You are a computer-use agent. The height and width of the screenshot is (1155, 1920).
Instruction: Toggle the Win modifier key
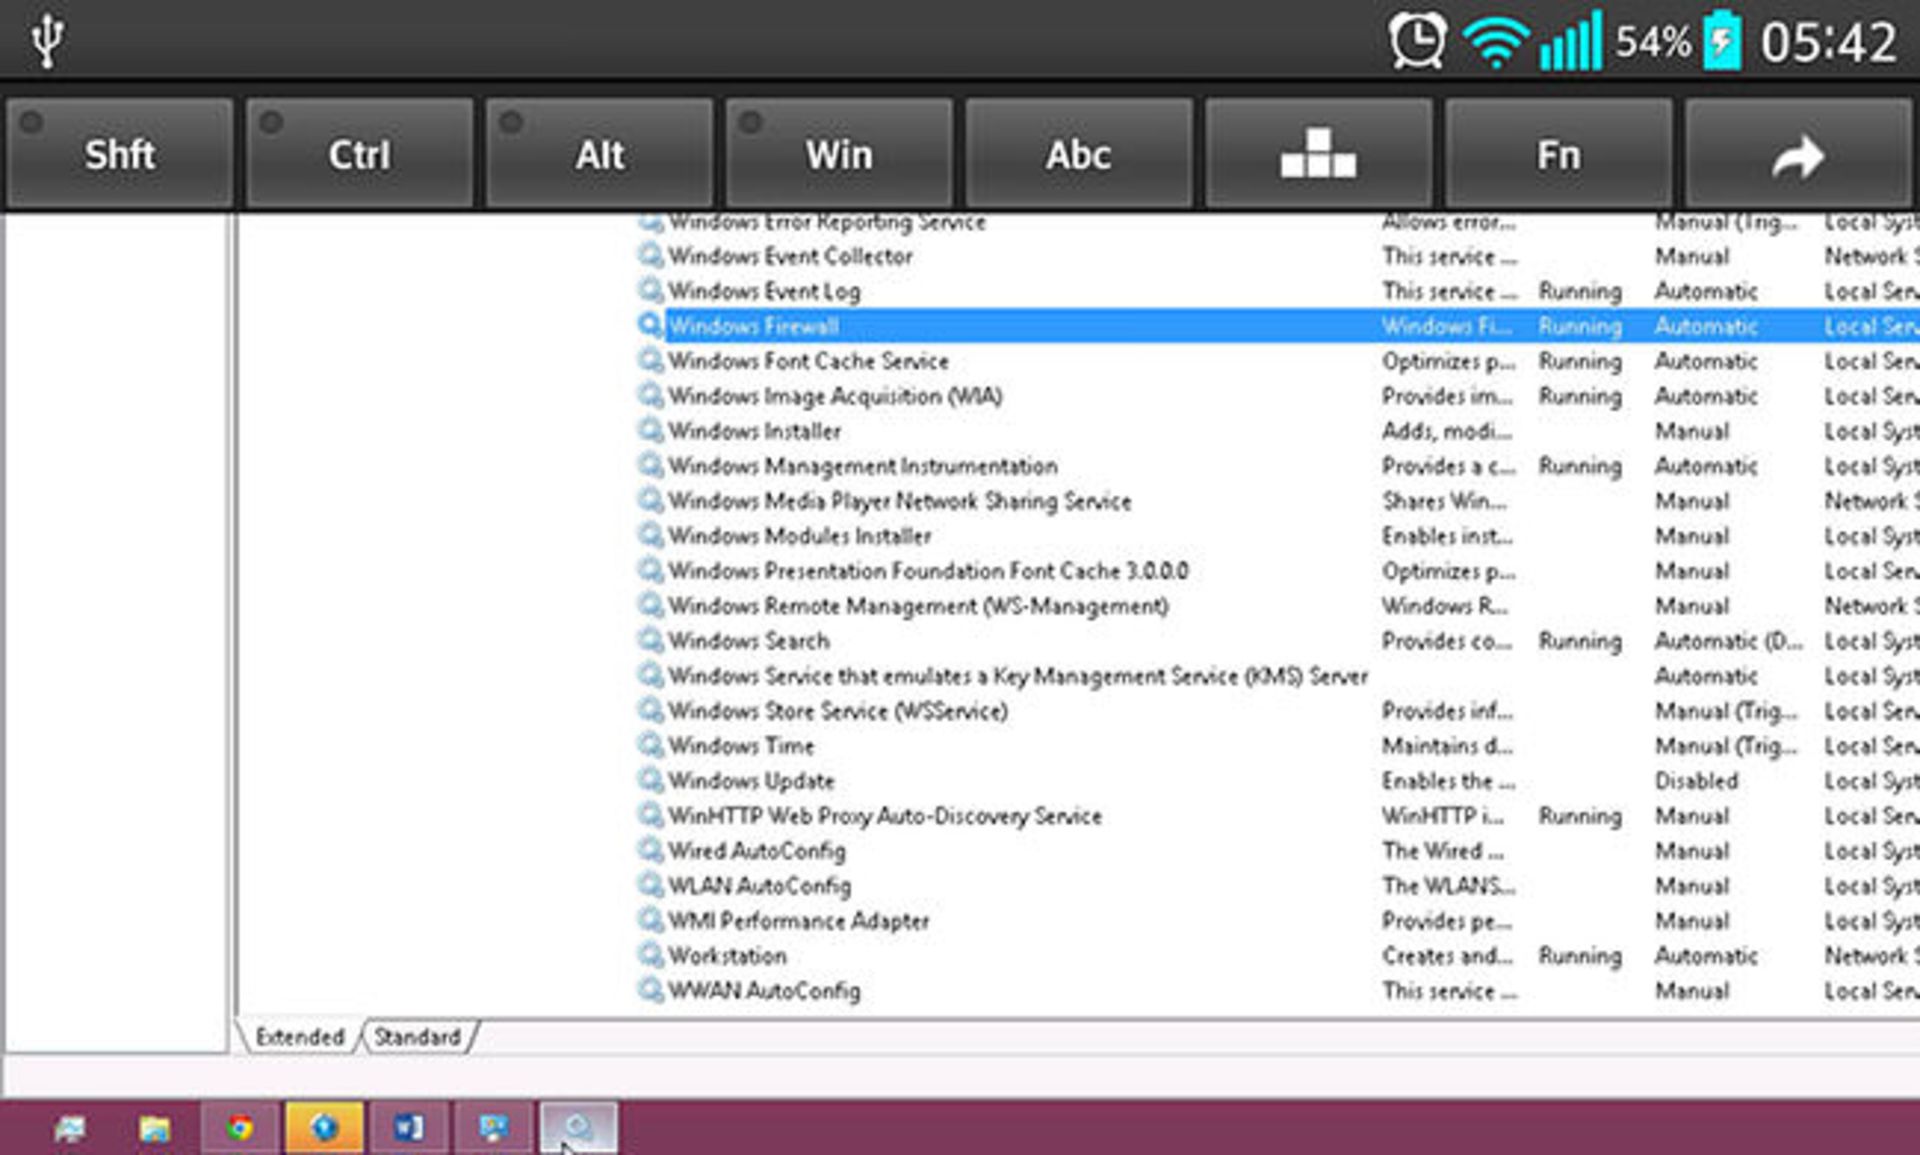click(839, 153)
